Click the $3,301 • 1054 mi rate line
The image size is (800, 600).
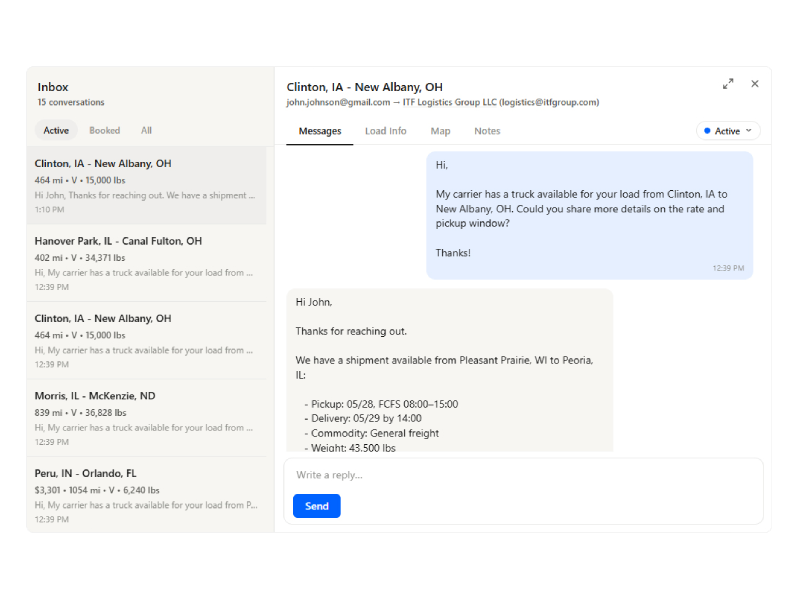tap(97, 490)
